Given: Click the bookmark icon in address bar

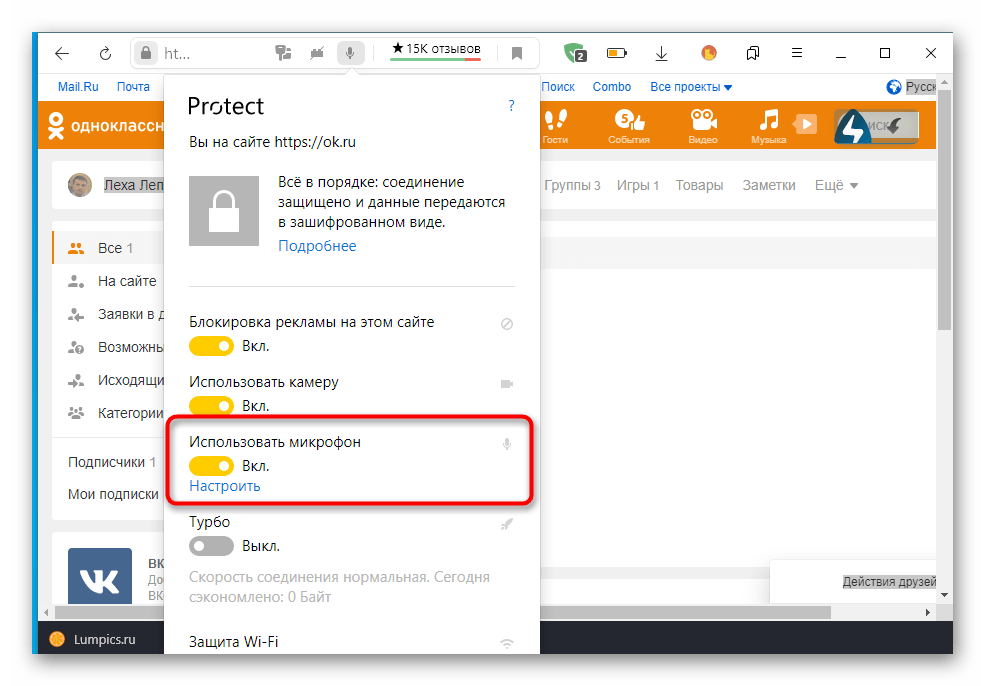Looking at the screenshot, I should pos(517,53).
